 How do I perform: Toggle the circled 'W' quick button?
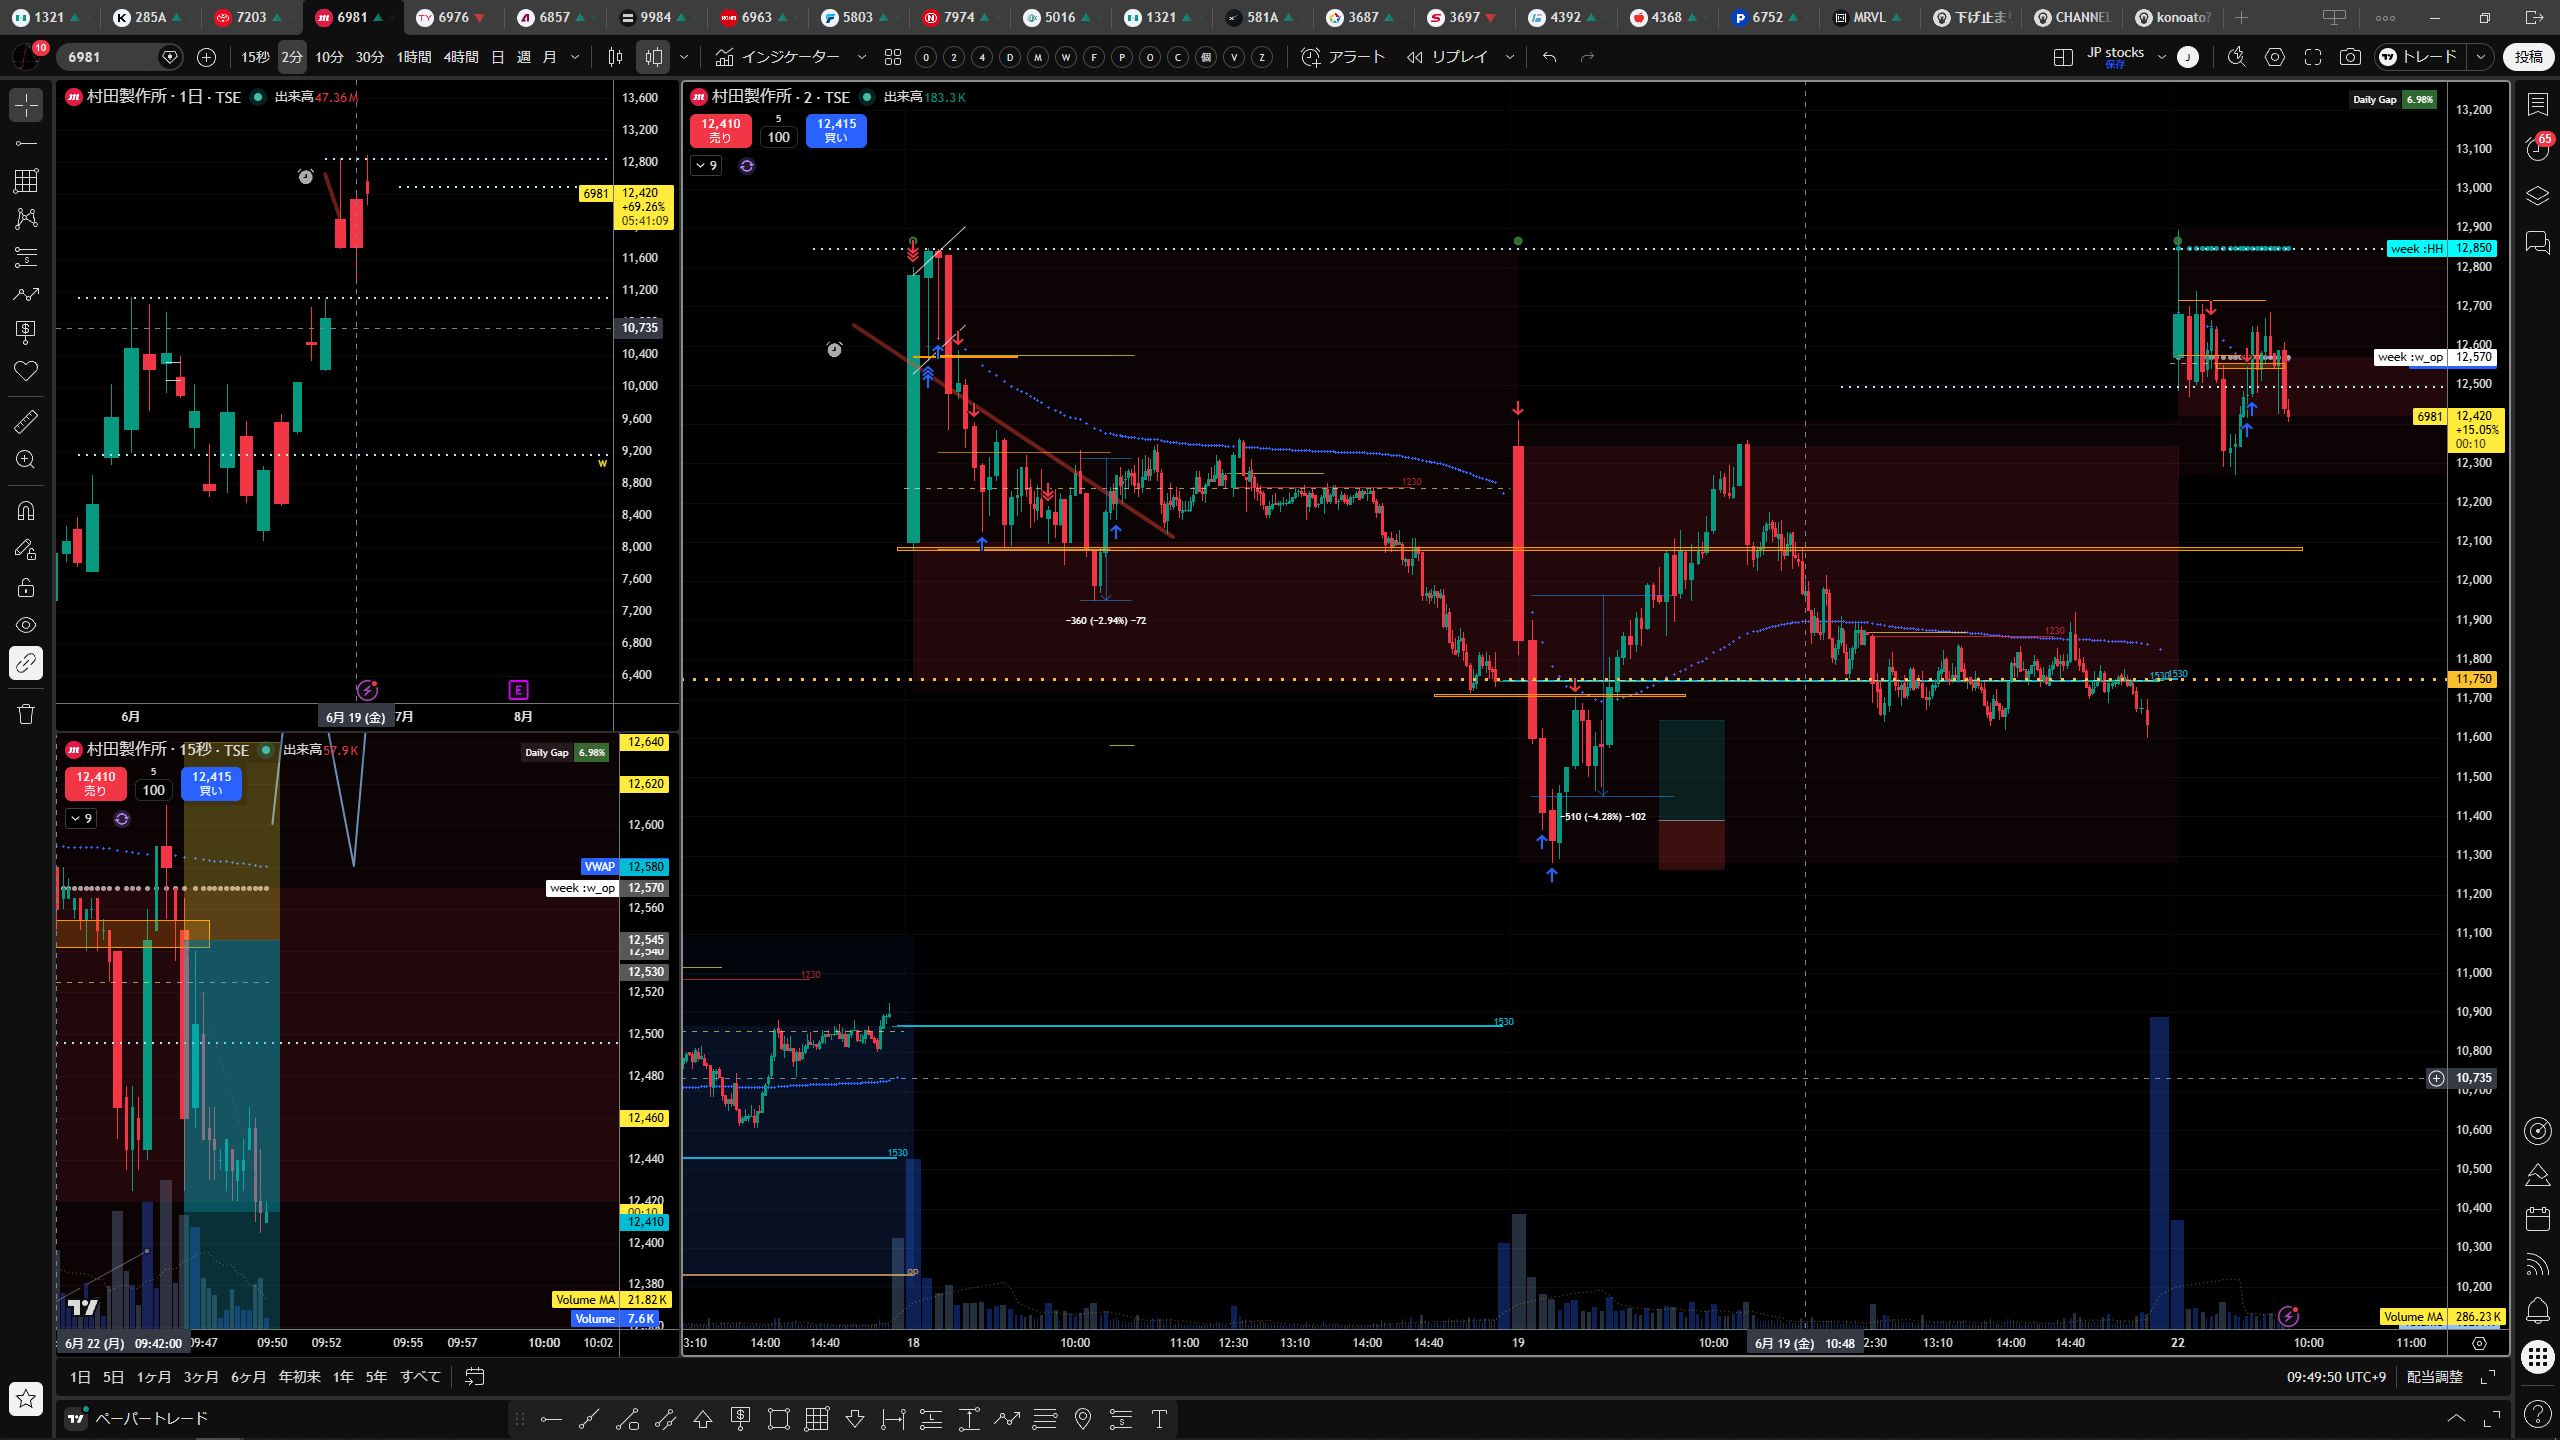(1066, 57)
